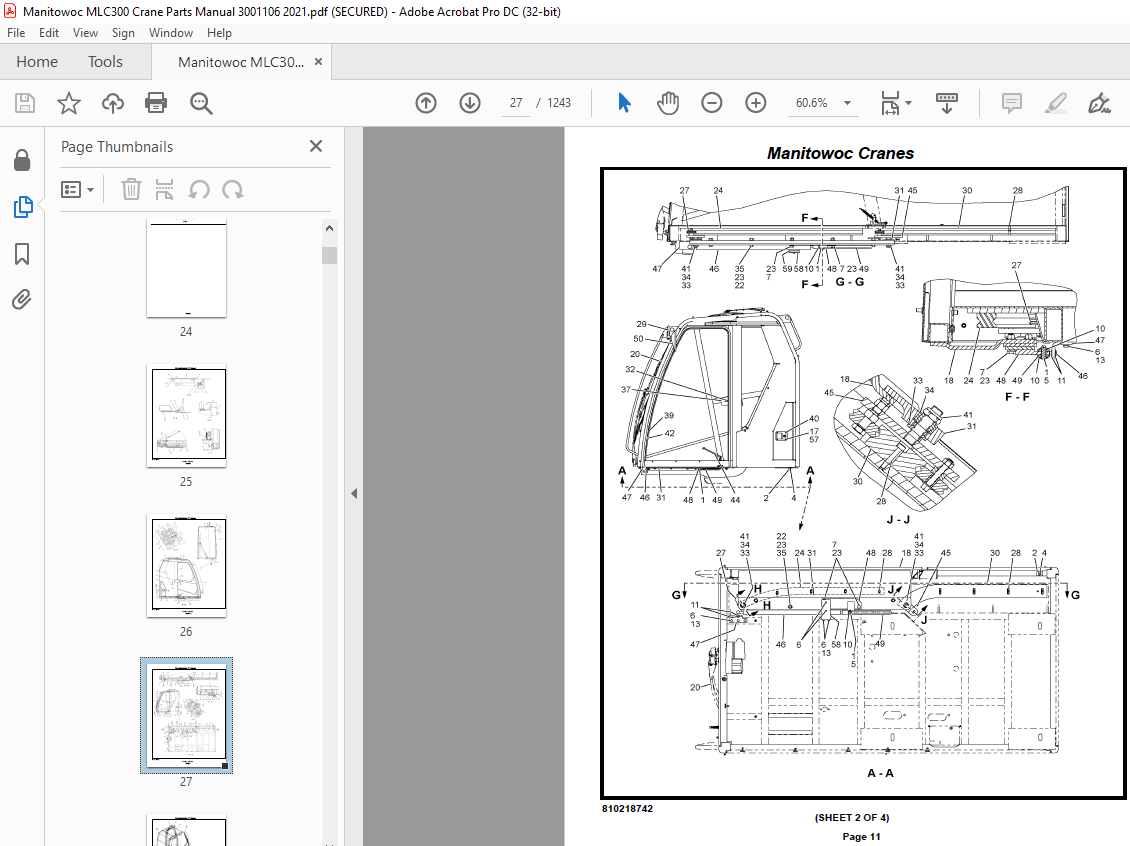Click the F - F section label

pos(1017,397)
